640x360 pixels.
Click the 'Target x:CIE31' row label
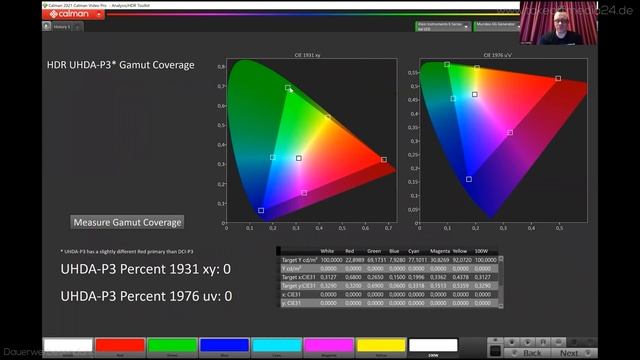coord(298,277)
